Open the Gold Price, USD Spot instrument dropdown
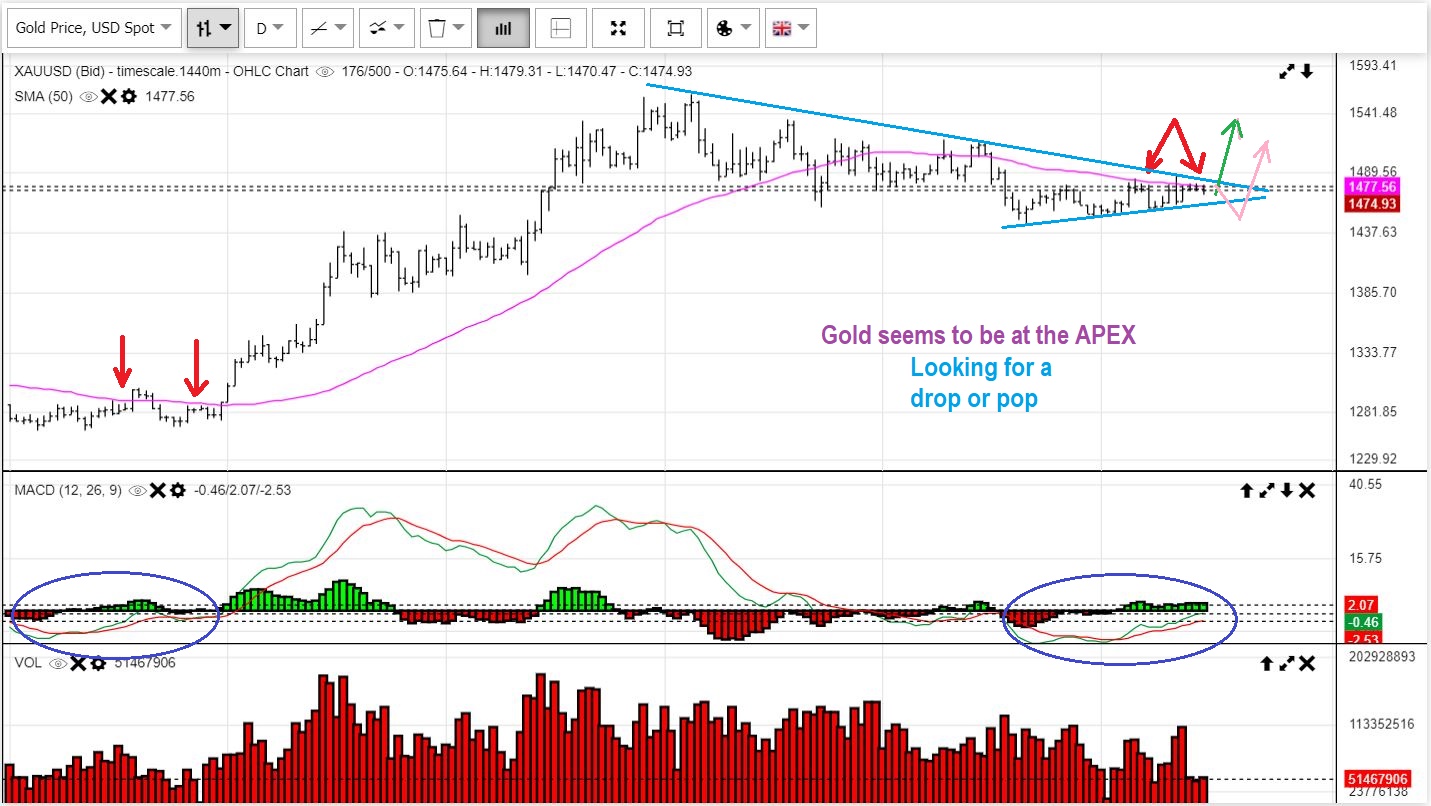Viewport: 1431px width, 806px height. pos(93,28)
